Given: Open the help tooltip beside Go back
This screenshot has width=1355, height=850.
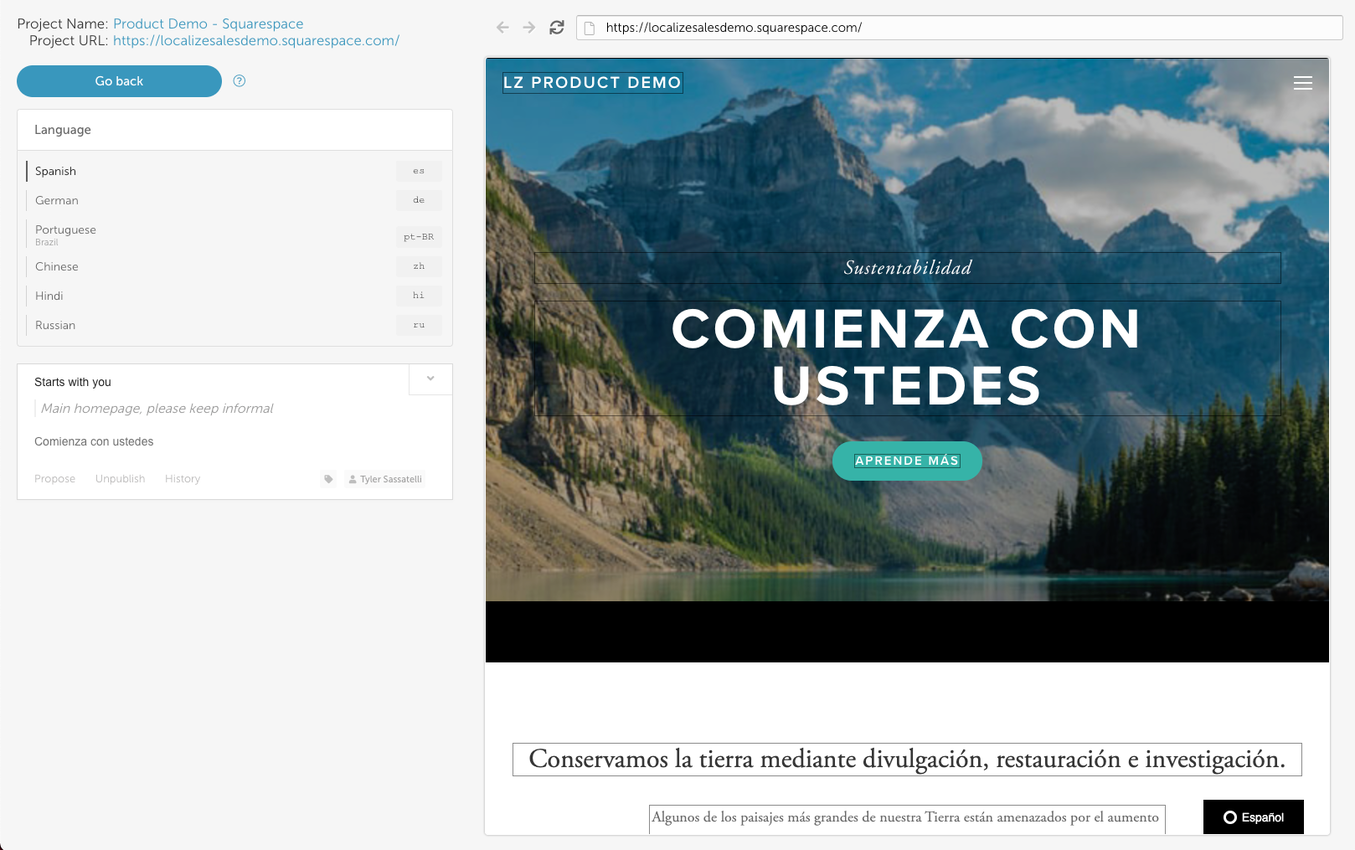Looking at the screenshot, I should pos(239,81).
